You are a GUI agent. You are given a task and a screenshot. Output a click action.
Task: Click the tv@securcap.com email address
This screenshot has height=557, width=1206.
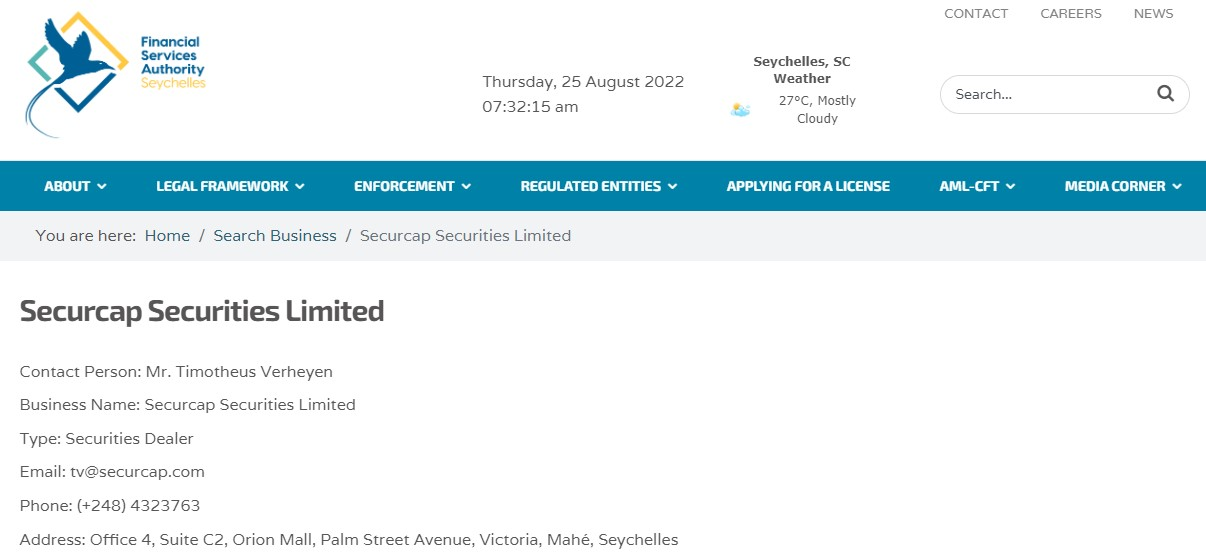pos(137,472)
